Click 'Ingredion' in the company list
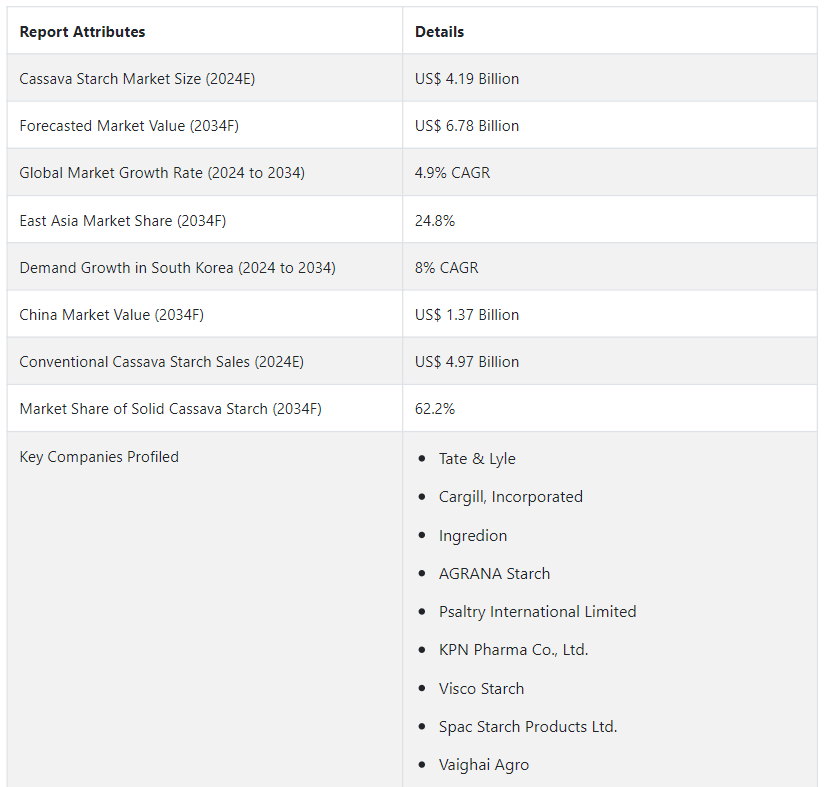This screenshot has height=787, width=826. [x=473, y=535]
